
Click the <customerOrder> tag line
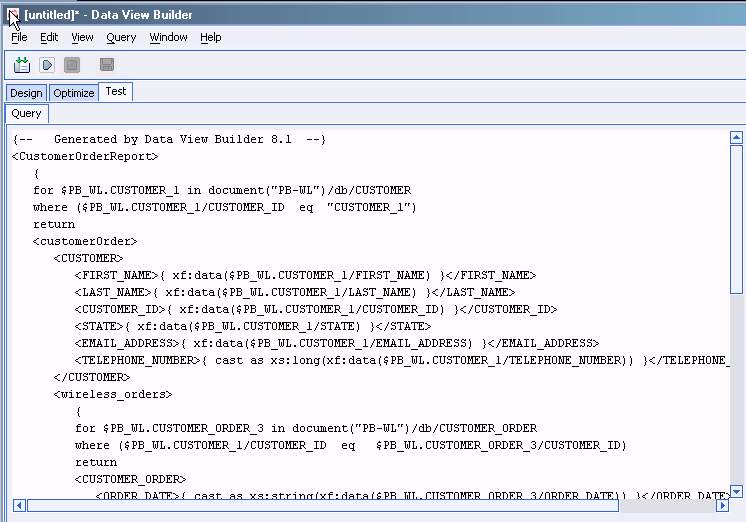click(85, 241)
